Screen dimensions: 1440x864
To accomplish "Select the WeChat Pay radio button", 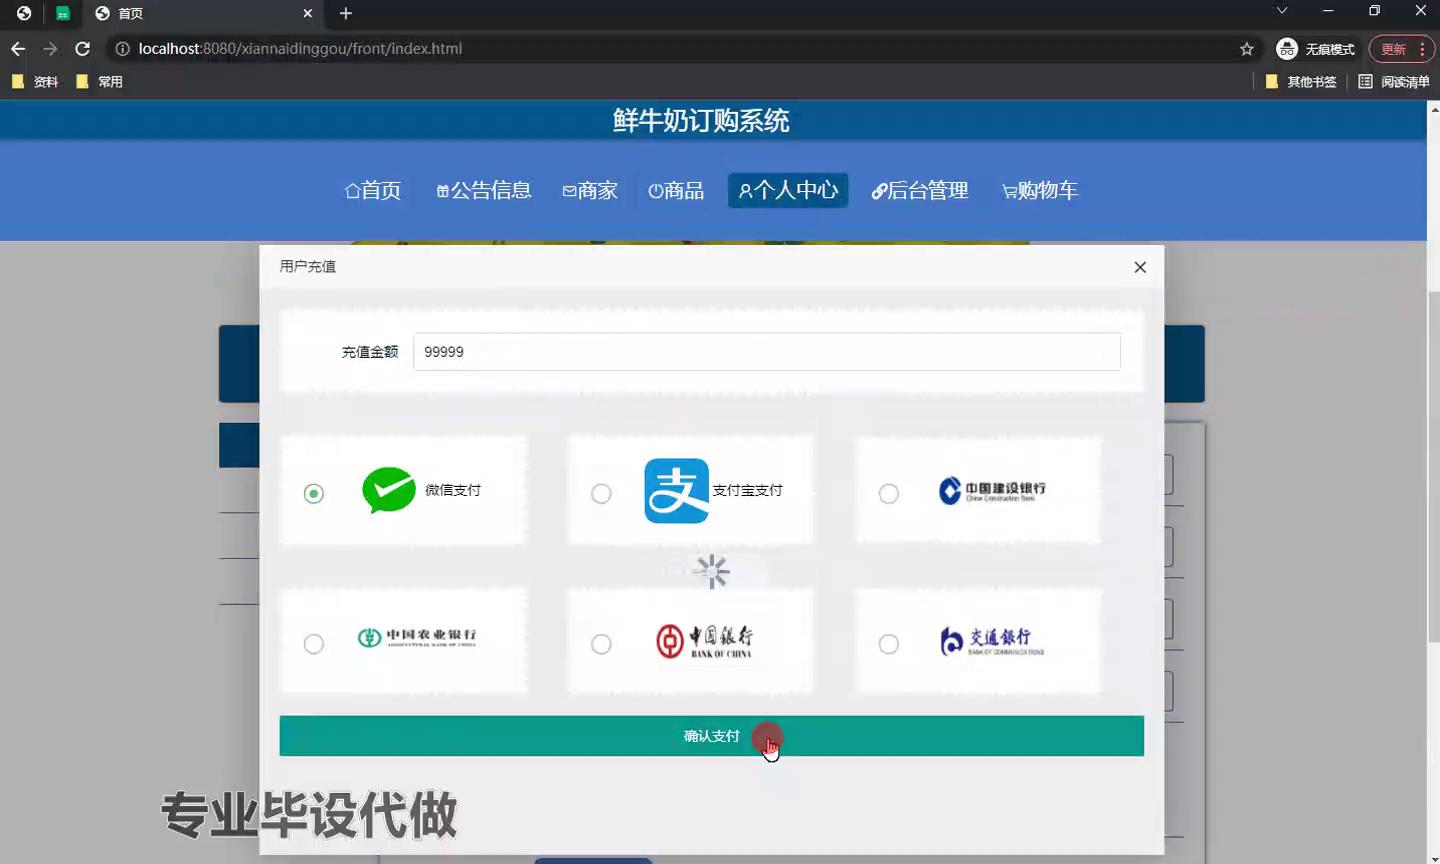I will 314,494.
